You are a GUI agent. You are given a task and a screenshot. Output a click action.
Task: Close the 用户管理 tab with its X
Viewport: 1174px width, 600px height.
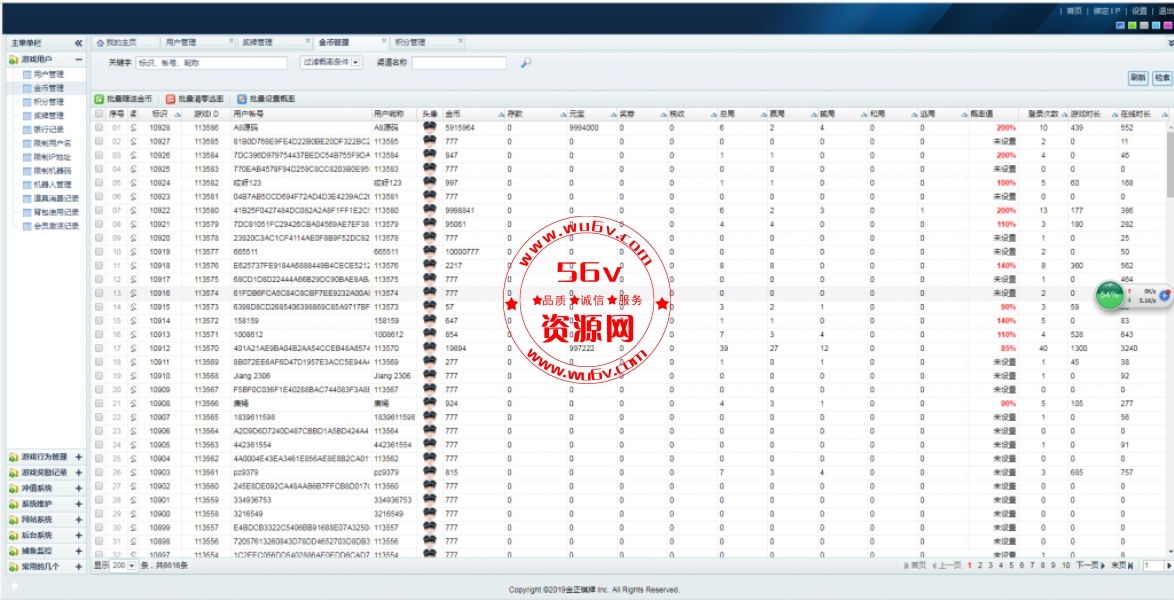tap(231, 41)
